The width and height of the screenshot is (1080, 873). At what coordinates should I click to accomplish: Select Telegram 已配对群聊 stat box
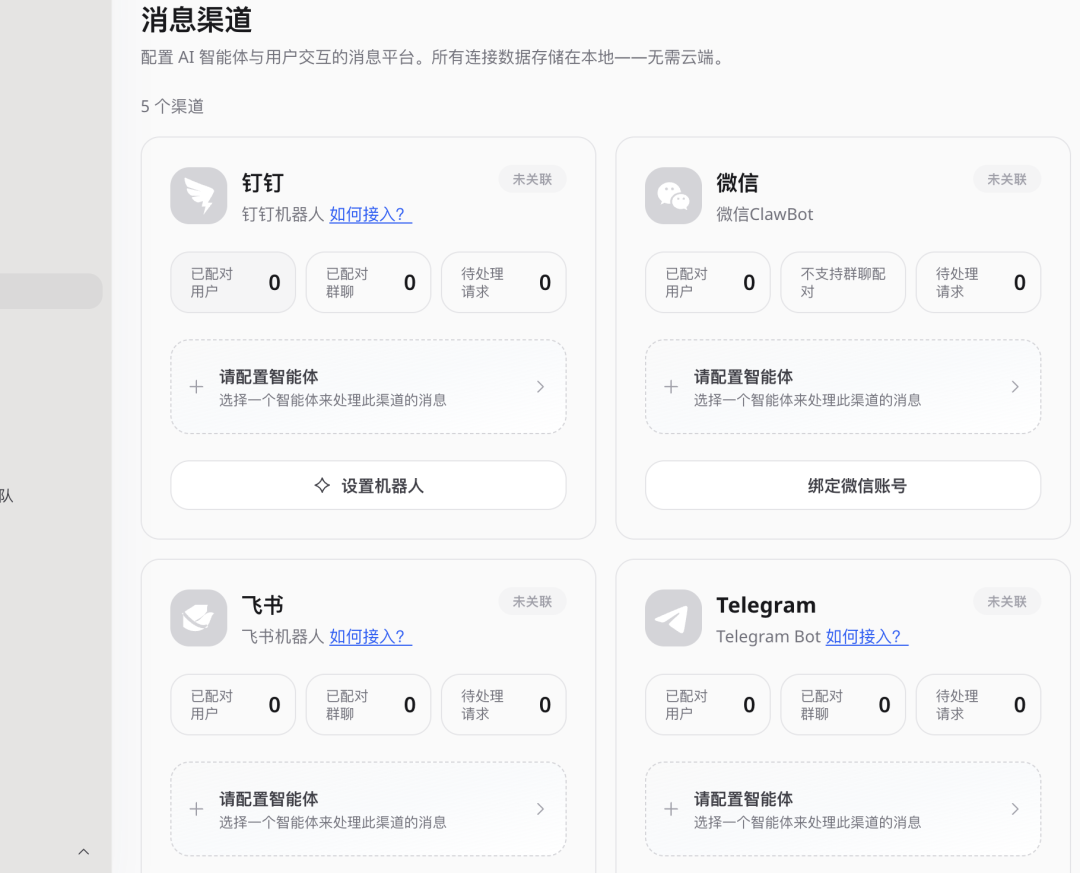[x=842, y=705]
